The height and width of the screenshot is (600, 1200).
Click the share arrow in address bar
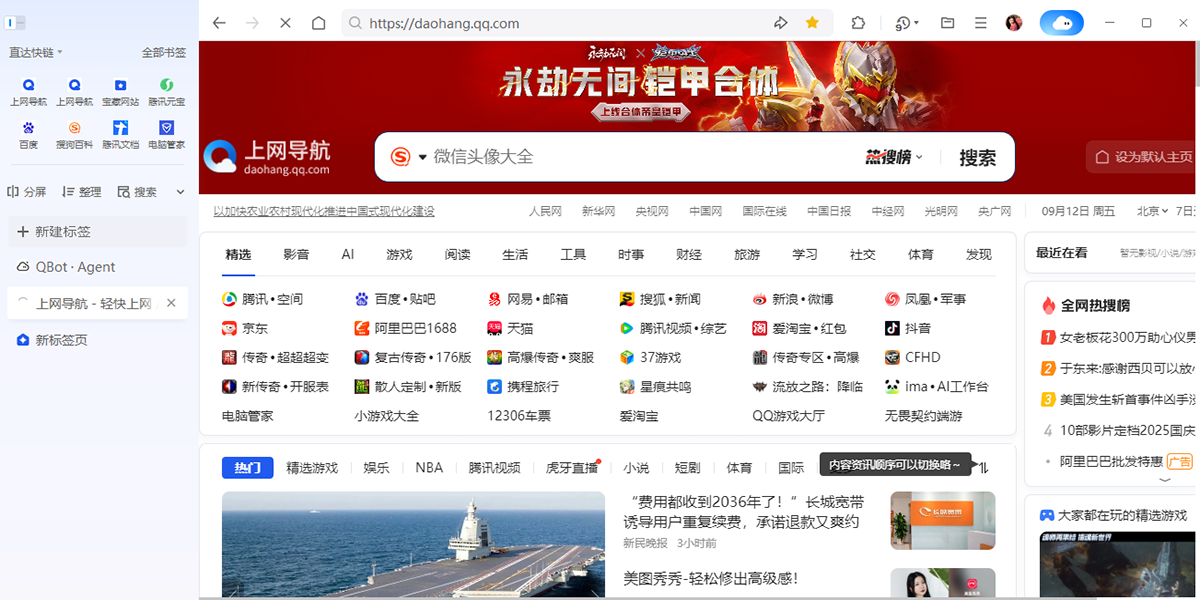781,22
